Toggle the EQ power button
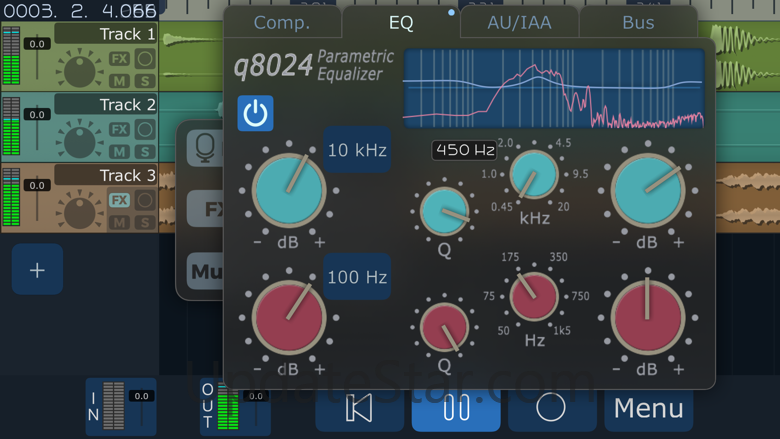780x439 pixels. click(255, 113)
